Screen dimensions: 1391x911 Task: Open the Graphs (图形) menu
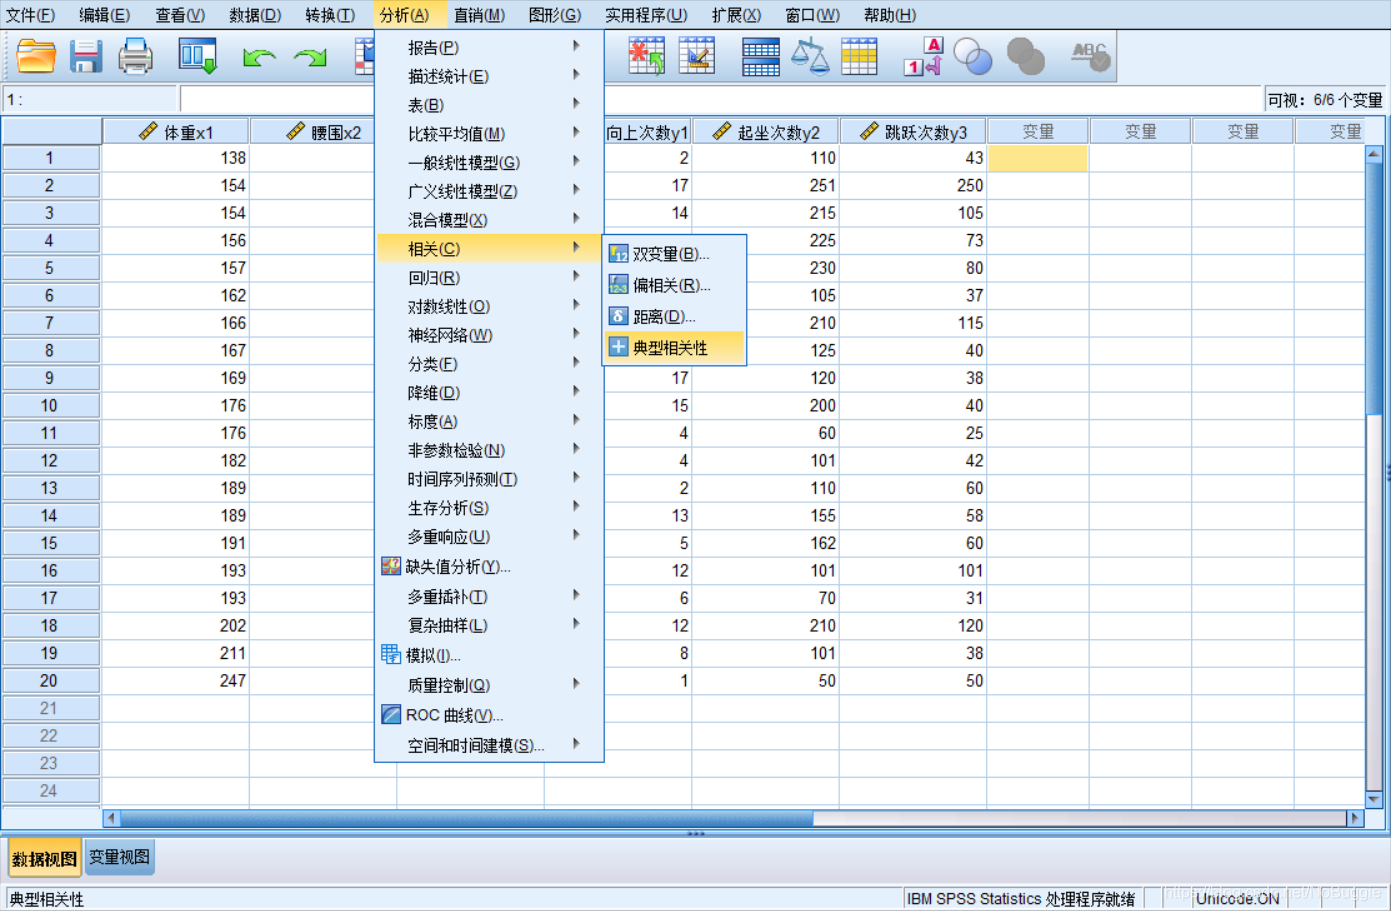[x=554, y=15]
